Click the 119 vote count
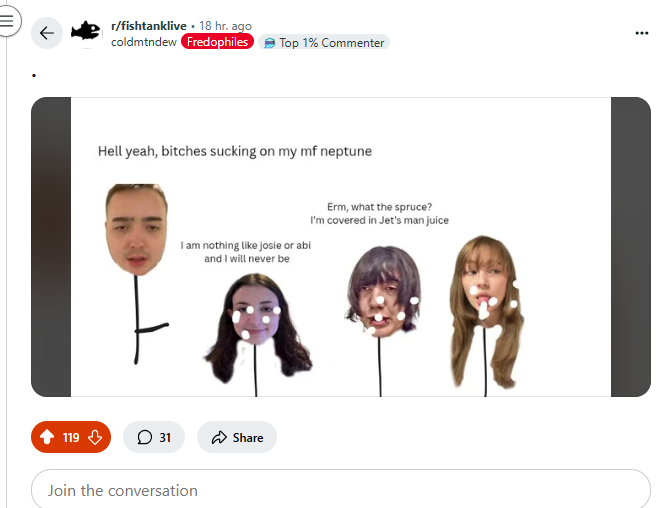The width and height of the screenshot is (668, 508). click(x=71, y=437)
